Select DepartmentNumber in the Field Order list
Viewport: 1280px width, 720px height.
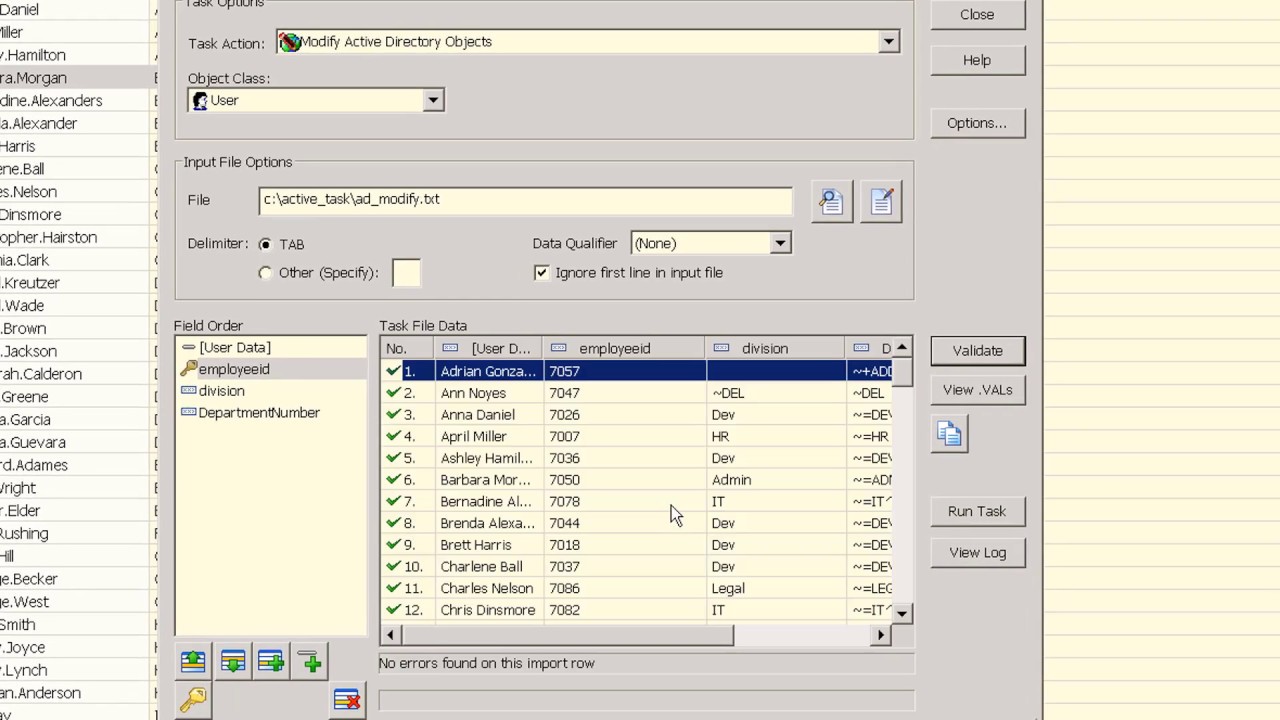click(x=259, y=412)
